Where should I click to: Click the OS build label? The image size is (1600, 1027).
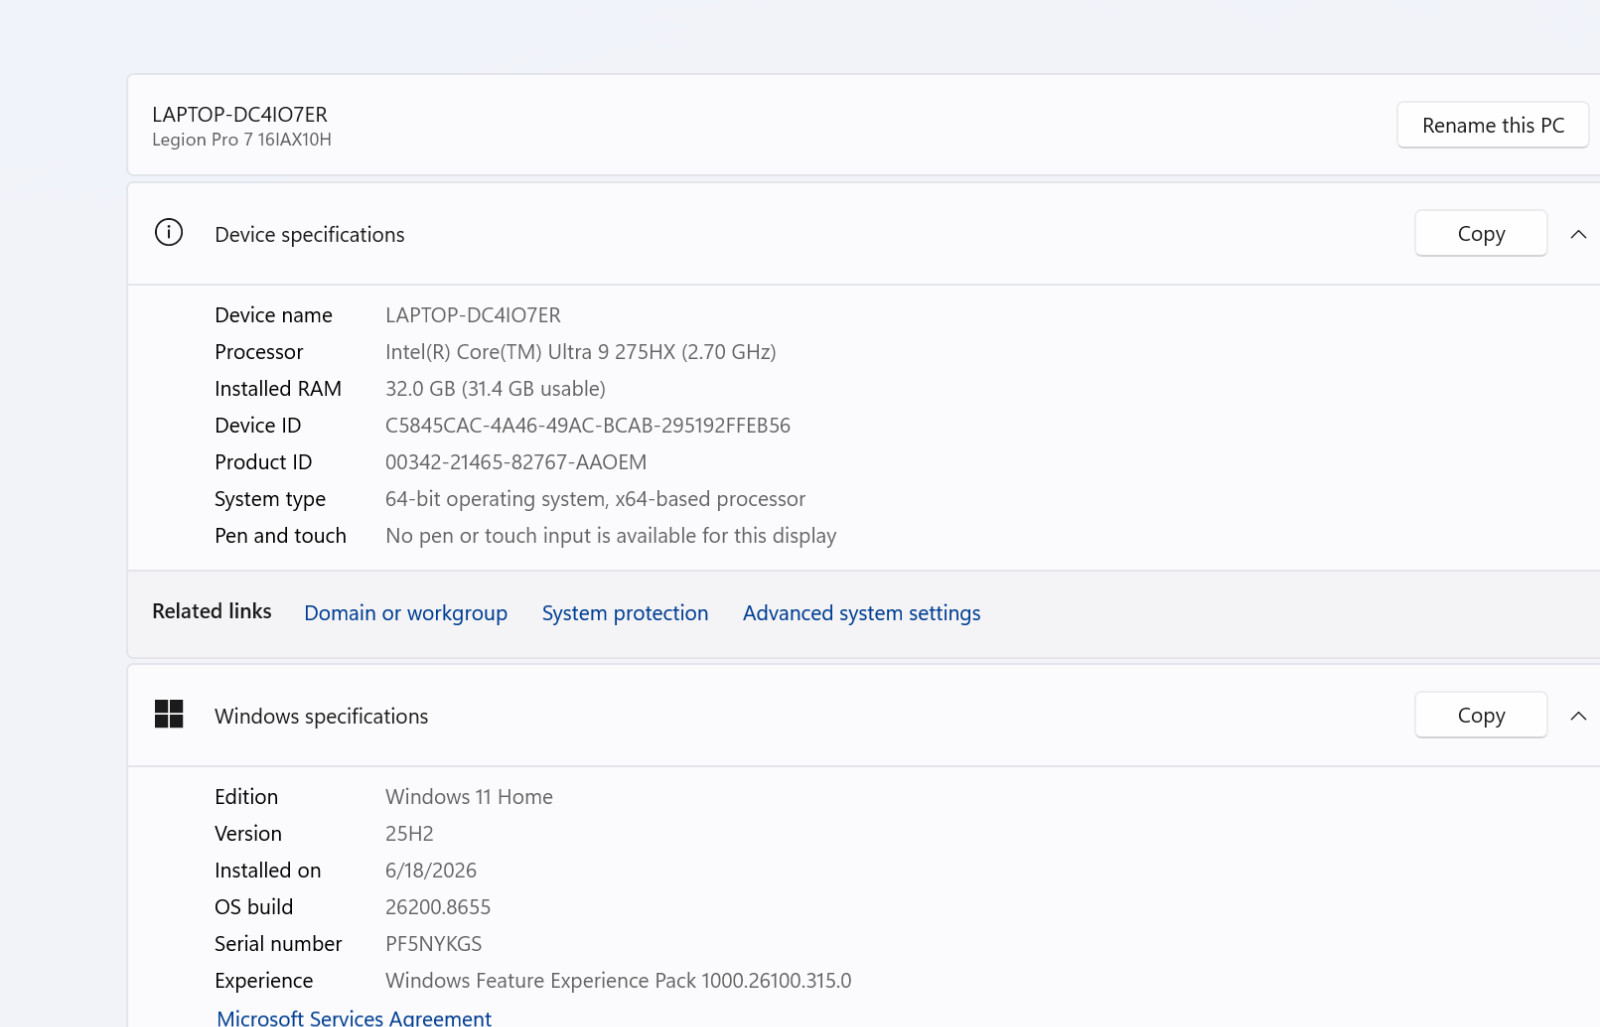pyautogui.click(x=253, y=907)
